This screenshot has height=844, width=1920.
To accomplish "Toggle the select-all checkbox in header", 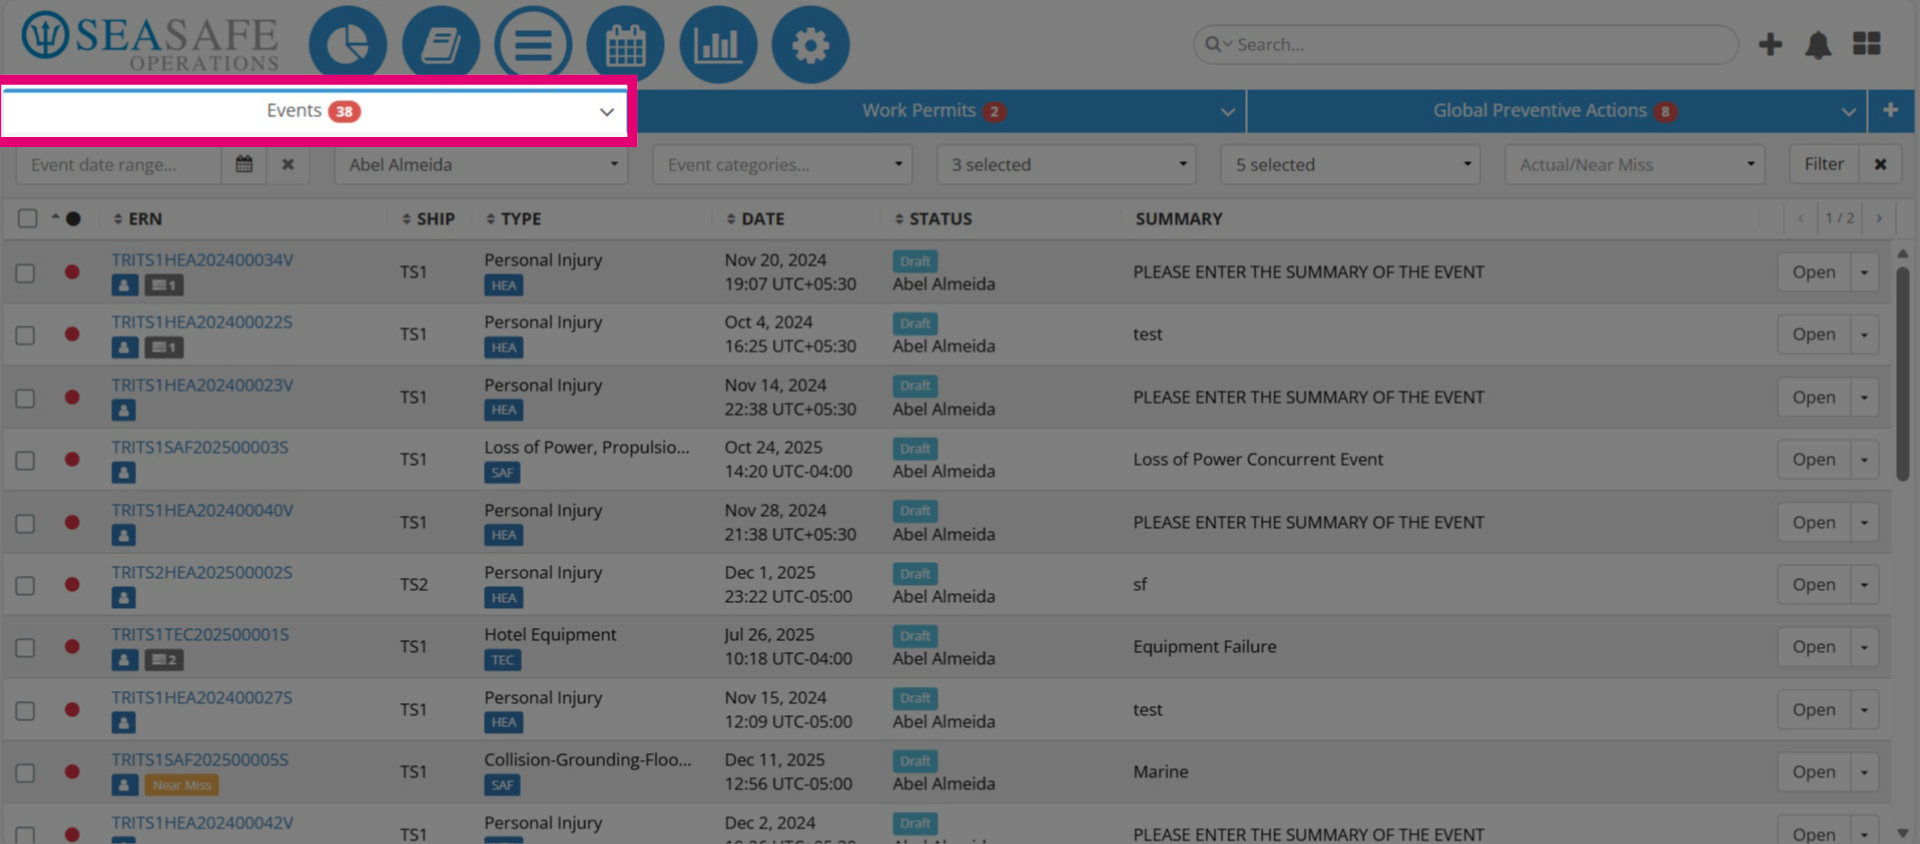I will coord(27,218).
